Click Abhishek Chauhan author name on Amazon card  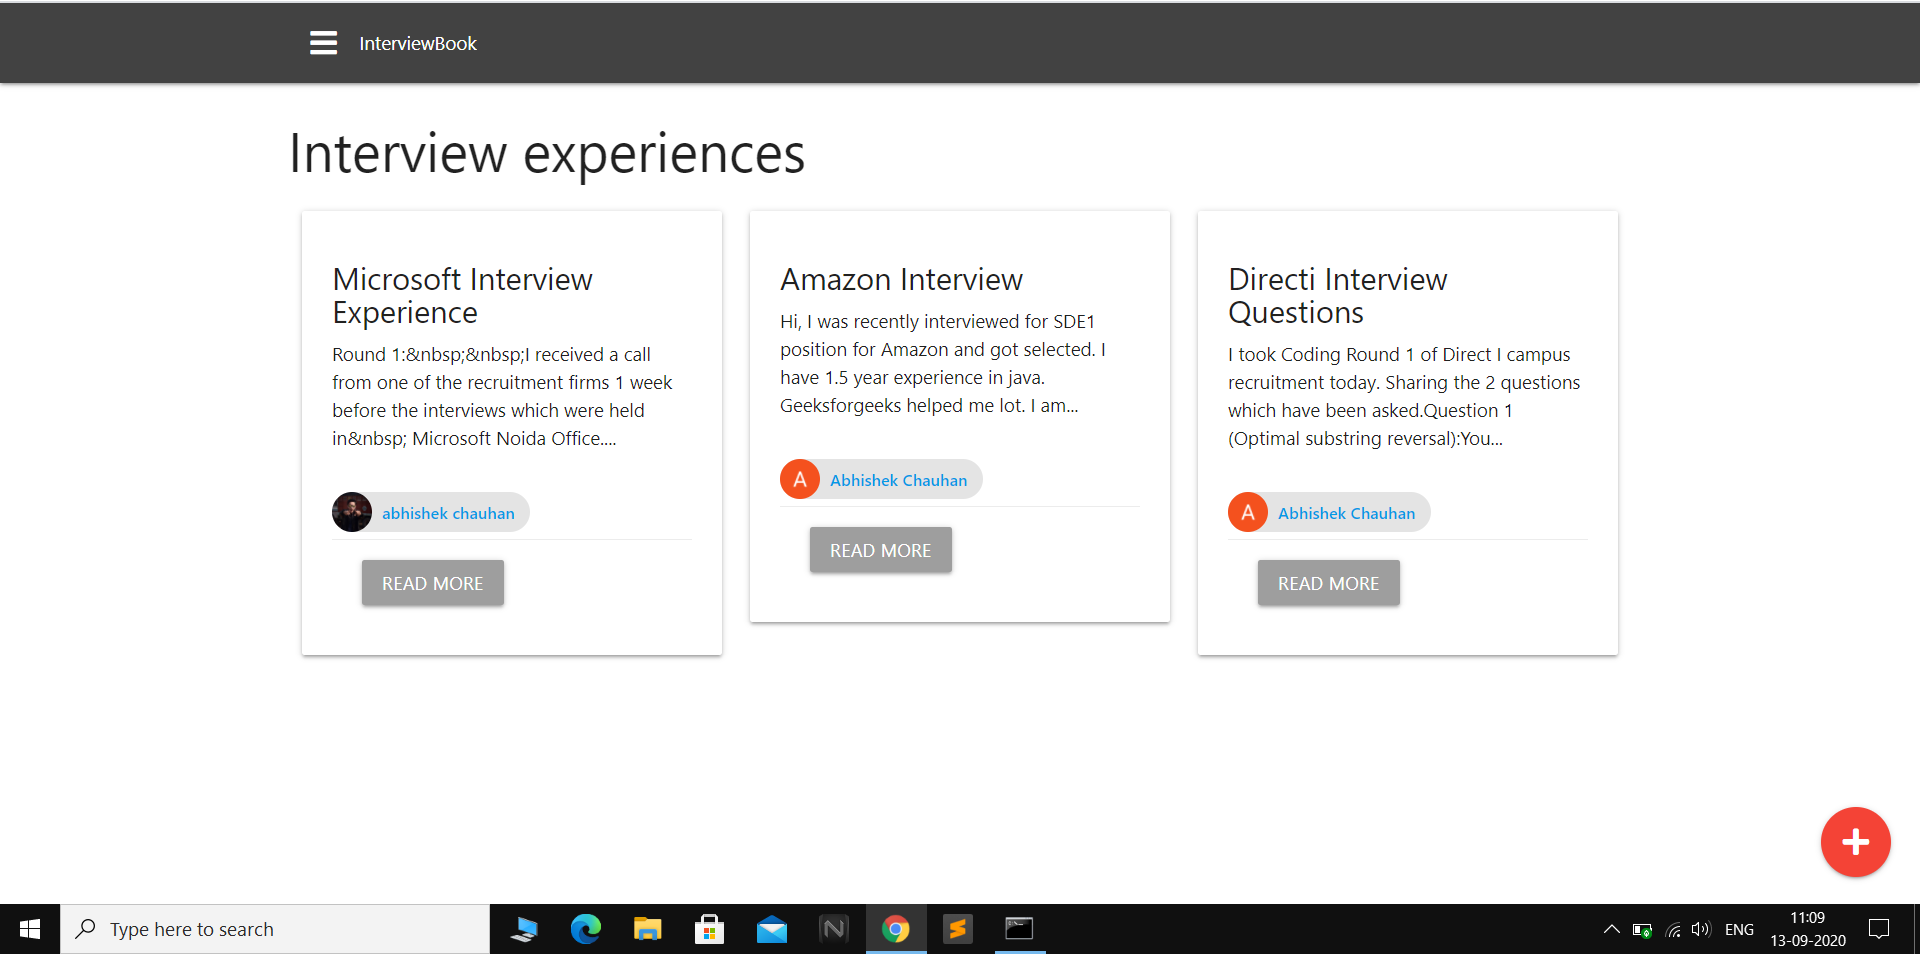coord(898,480)
